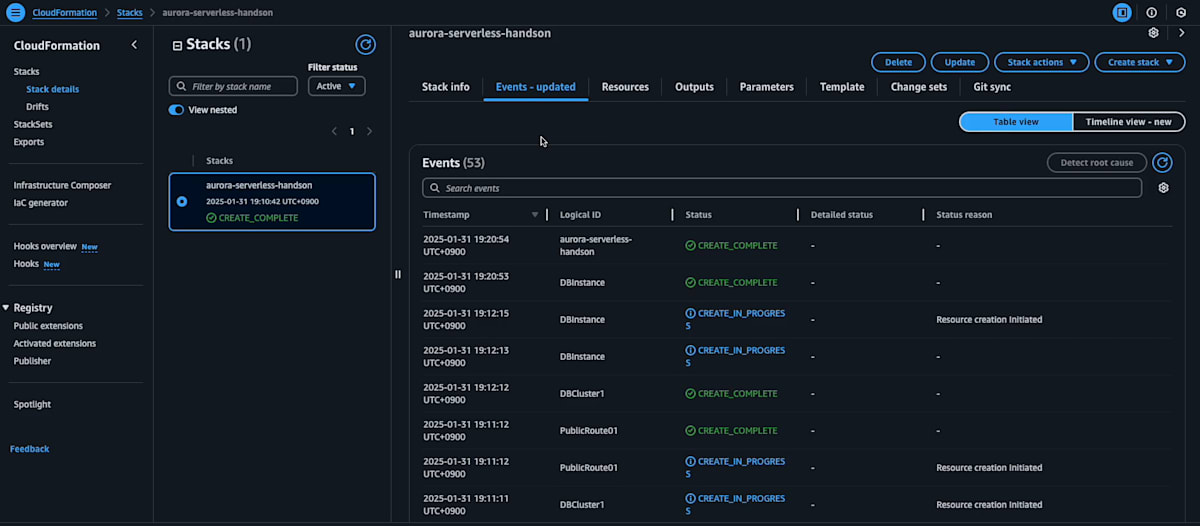Select the aurora-serverless-handson stack card
The width and height of the screenshot is (1200, 526).
point(272,202)
